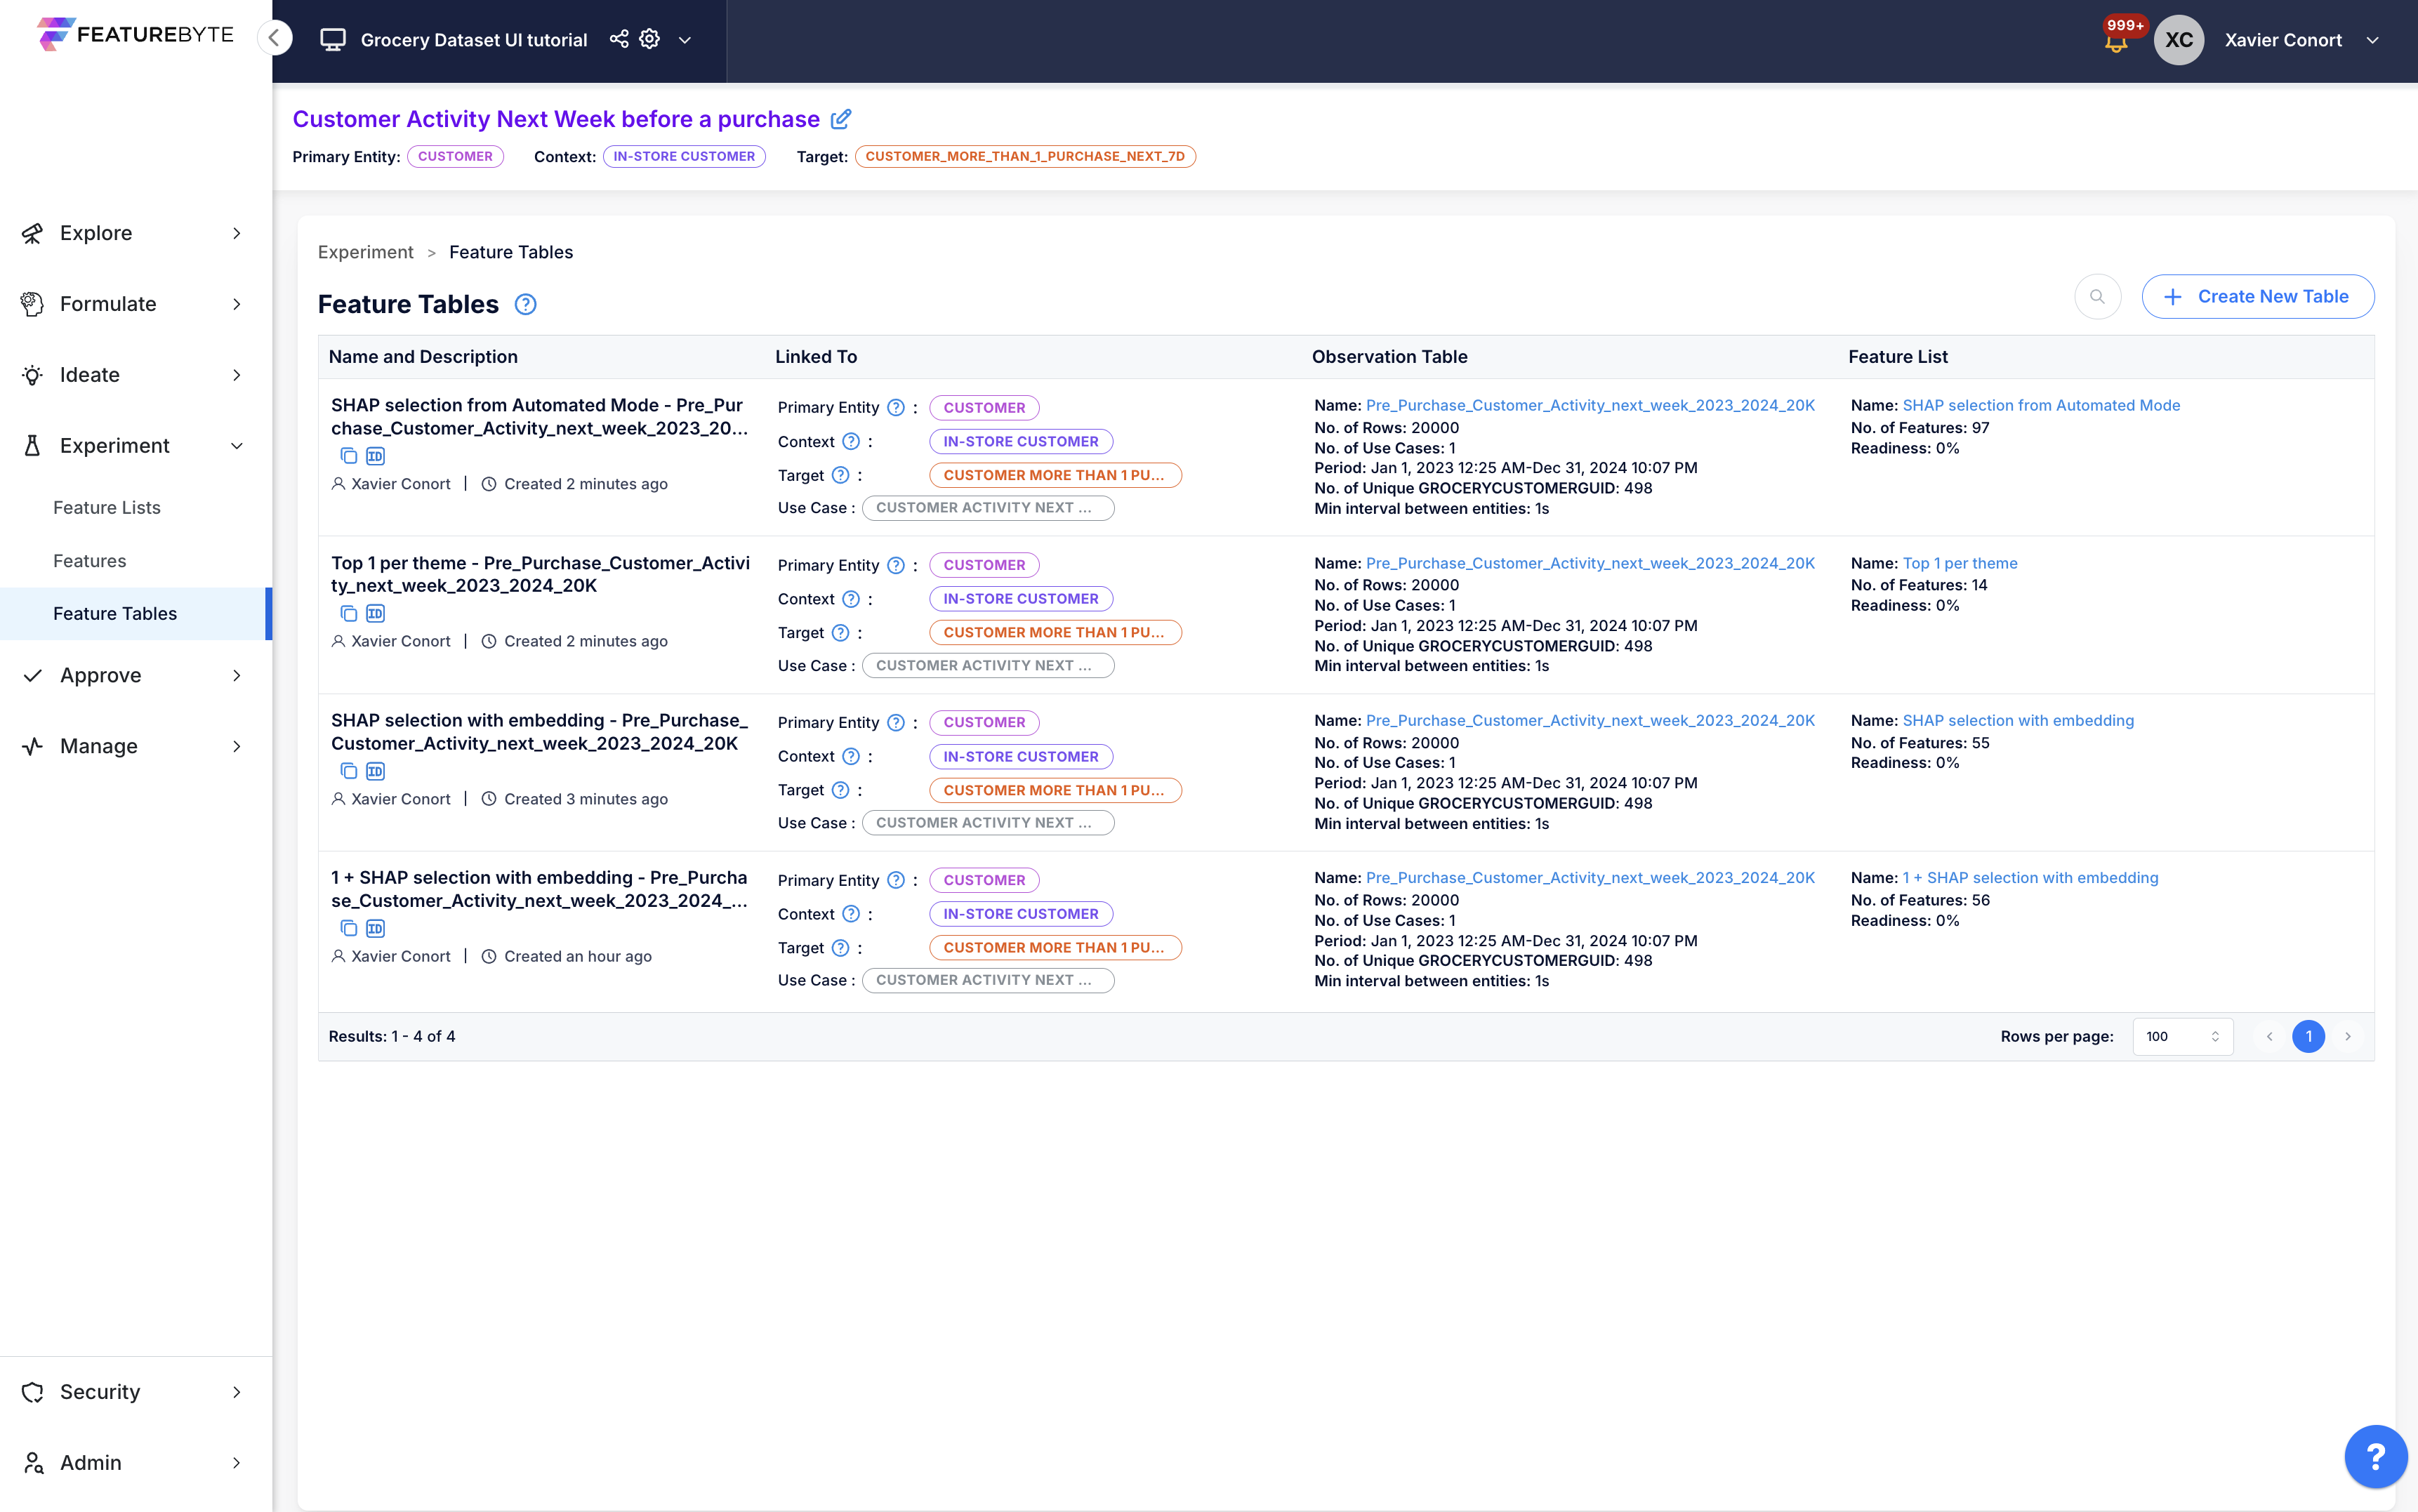The width and height of the screenshot is (2418, 1512).
Task: Click the IN-STORE CUSTOMER tag in third row
Action: tap(1020, 756)
